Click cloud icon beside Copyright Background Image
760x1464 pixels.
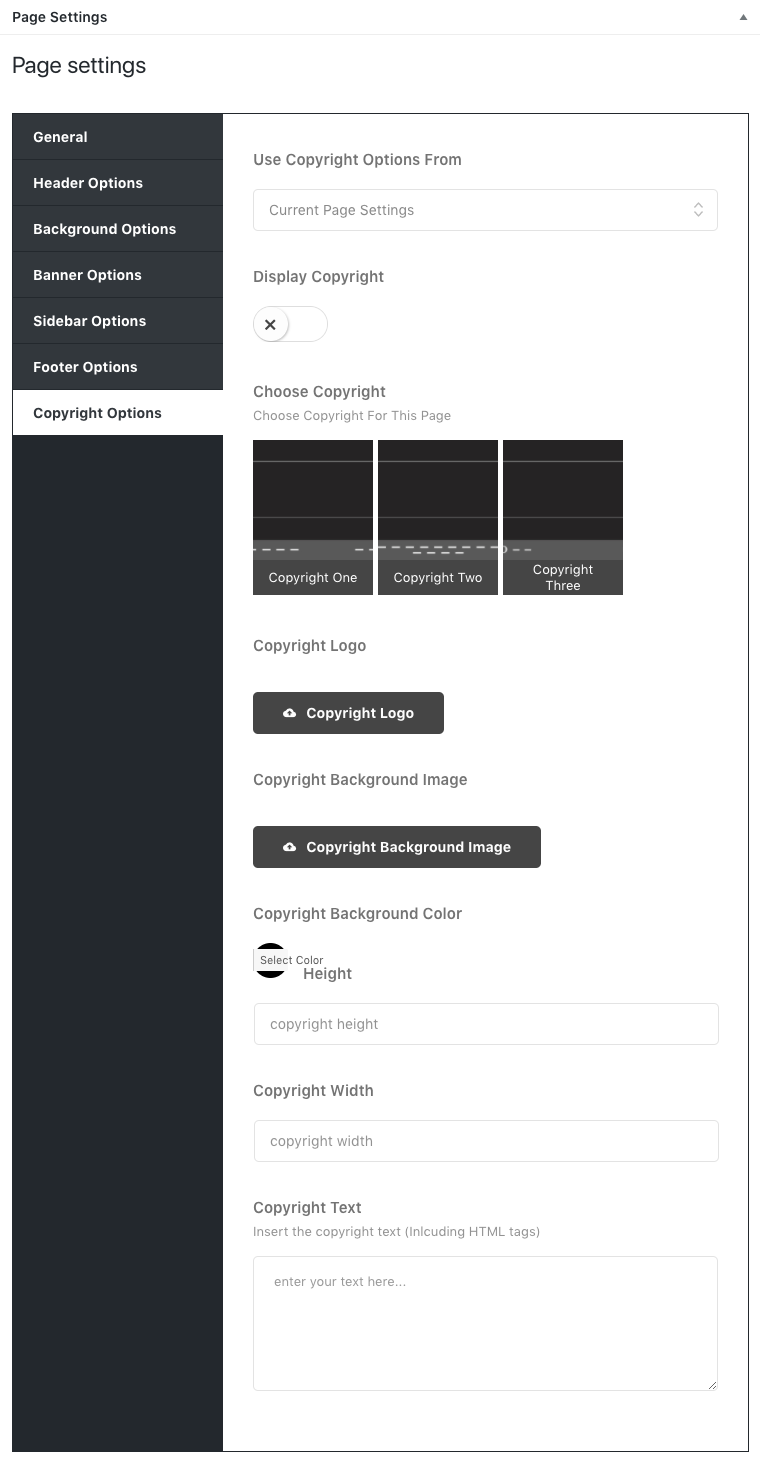(289, 847)
